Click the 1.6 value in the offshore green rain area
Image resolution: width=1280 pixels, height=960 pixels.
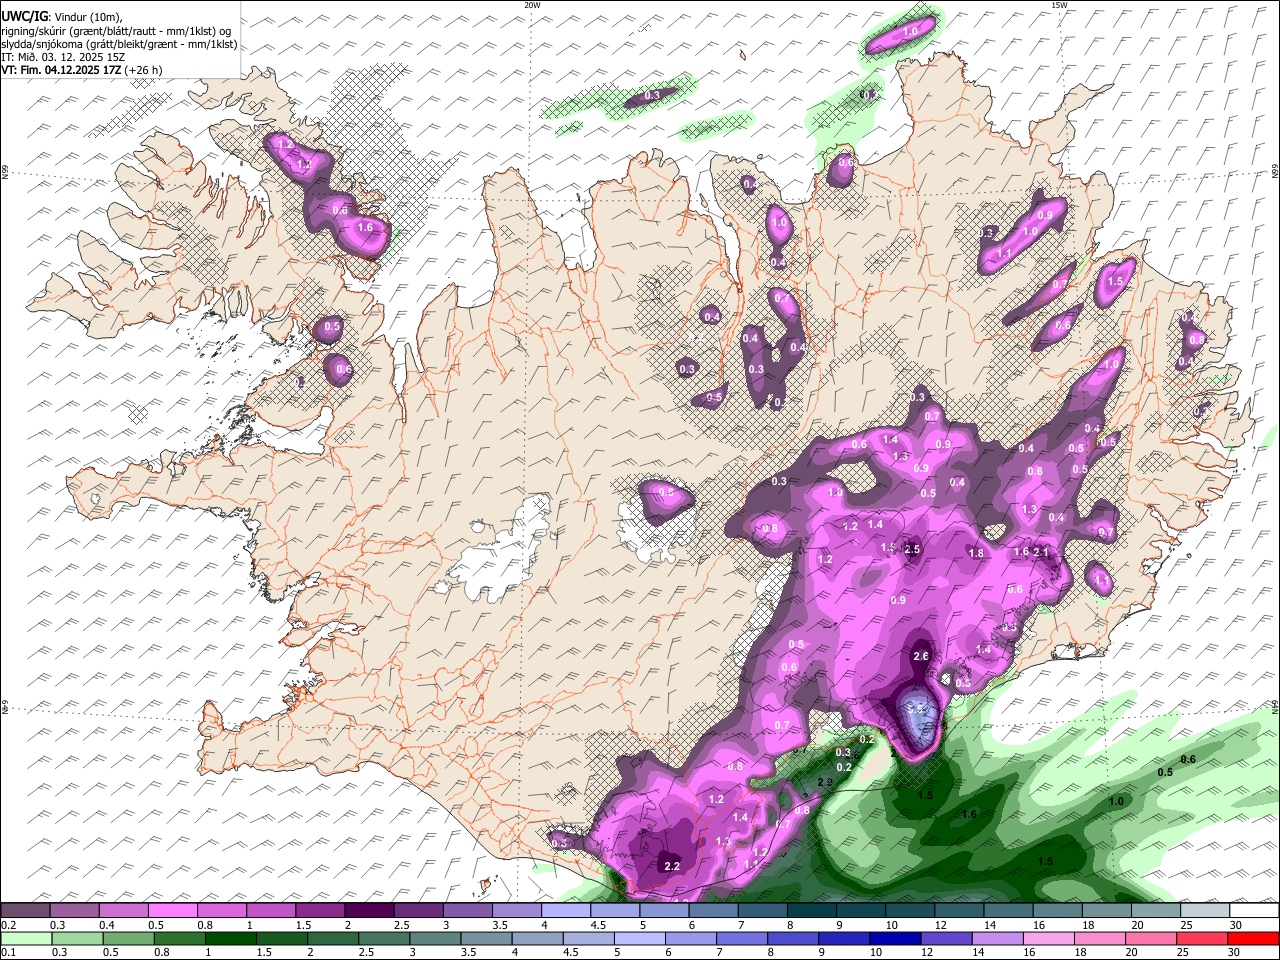tap(969, 815)
